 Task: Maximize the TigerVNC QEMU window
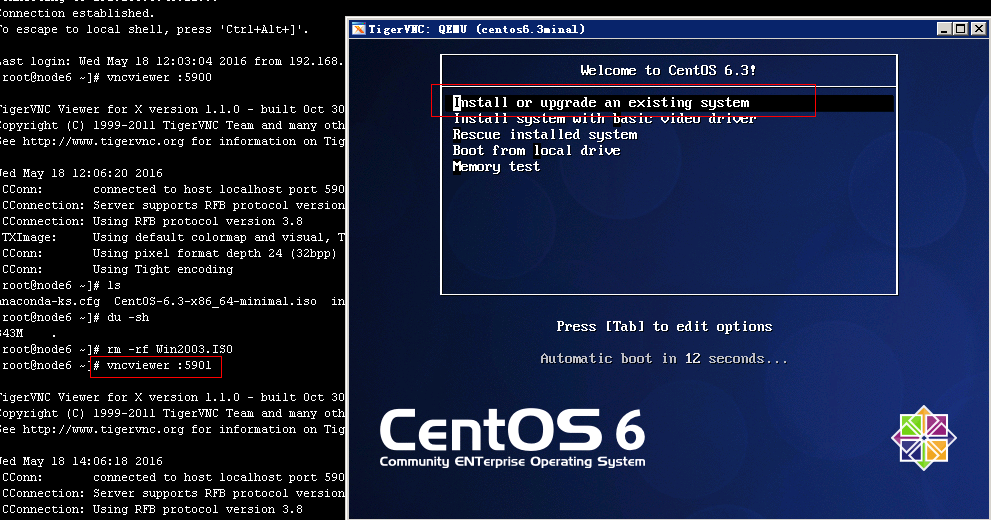click(961, 29)
